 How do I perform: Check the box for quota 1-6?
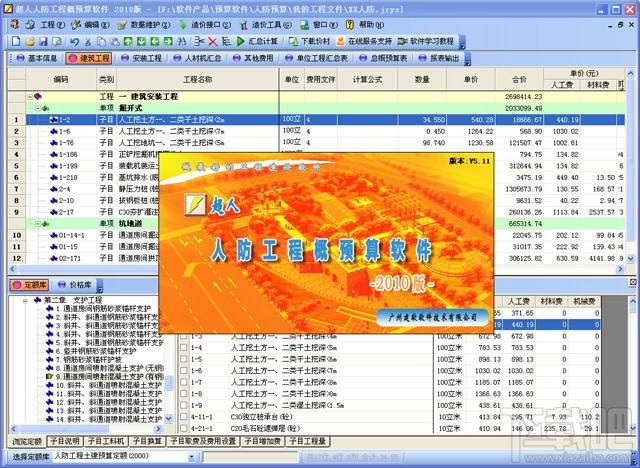pyautogui.click(x=184, y=371)
